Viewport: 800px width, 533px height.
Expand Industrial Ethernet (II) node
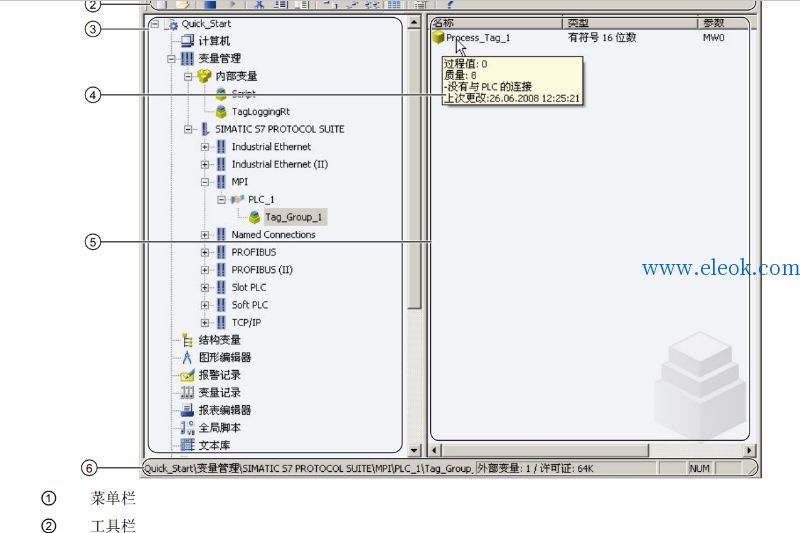tap(205, 164)
